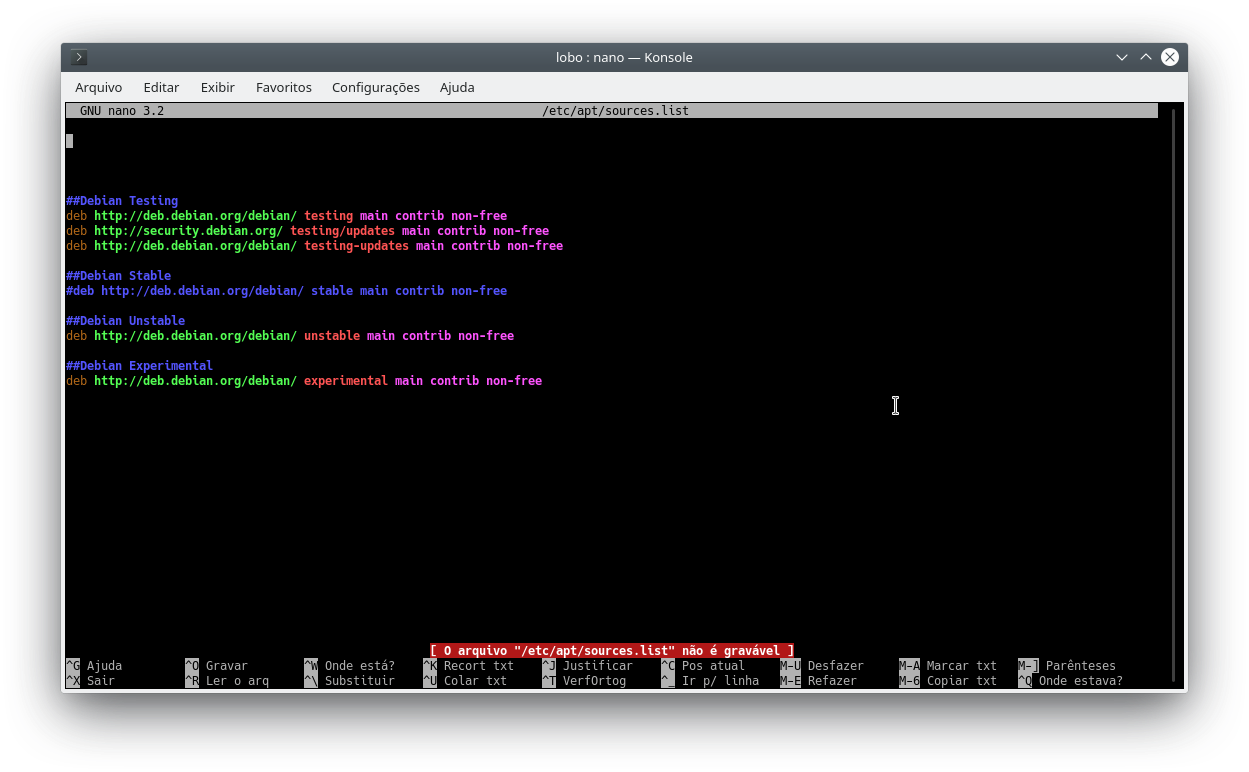Click '^K Recort txt' nano shortcut

point(468,666)
